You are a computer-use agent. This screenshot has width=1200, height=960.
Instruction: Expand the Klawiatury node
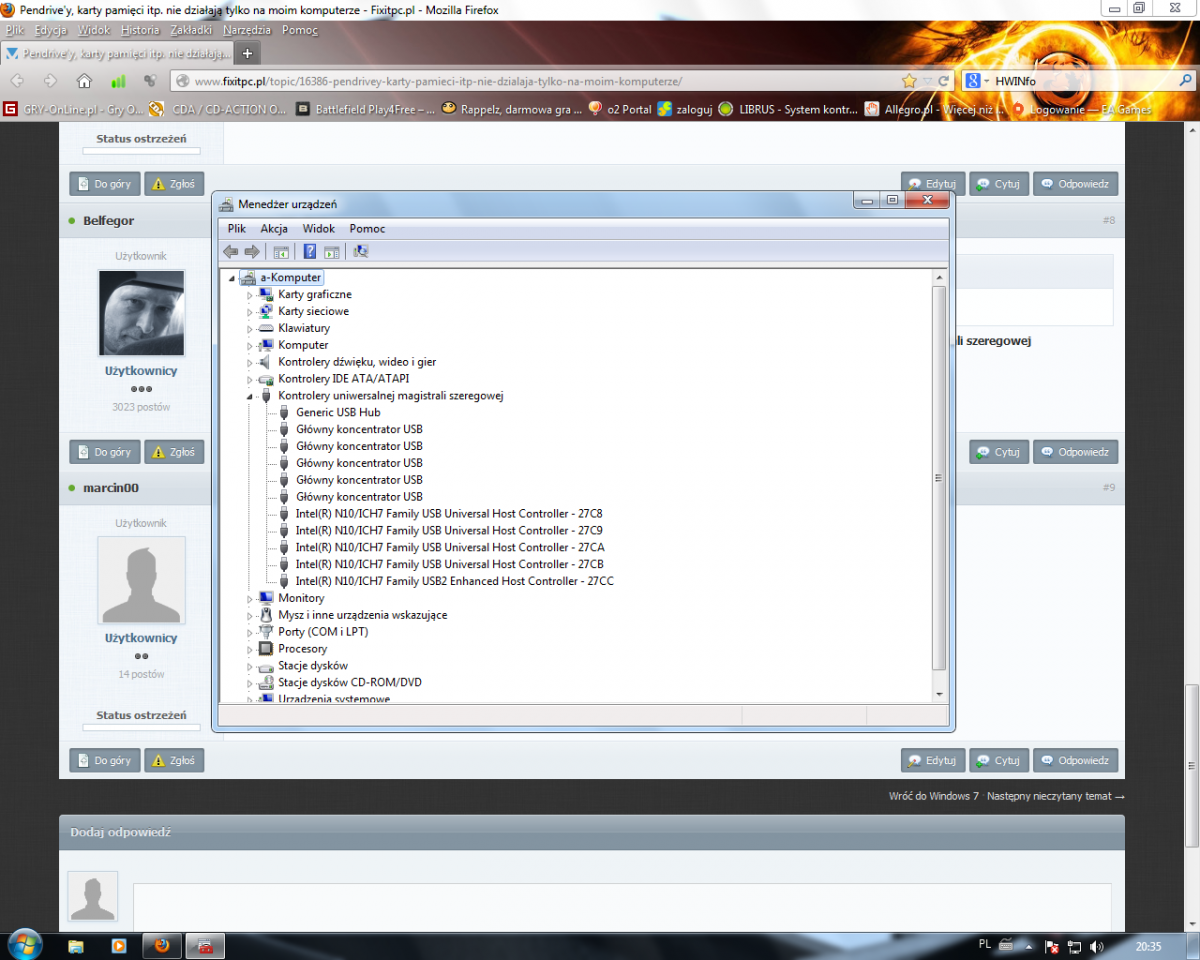coord(251,329)
